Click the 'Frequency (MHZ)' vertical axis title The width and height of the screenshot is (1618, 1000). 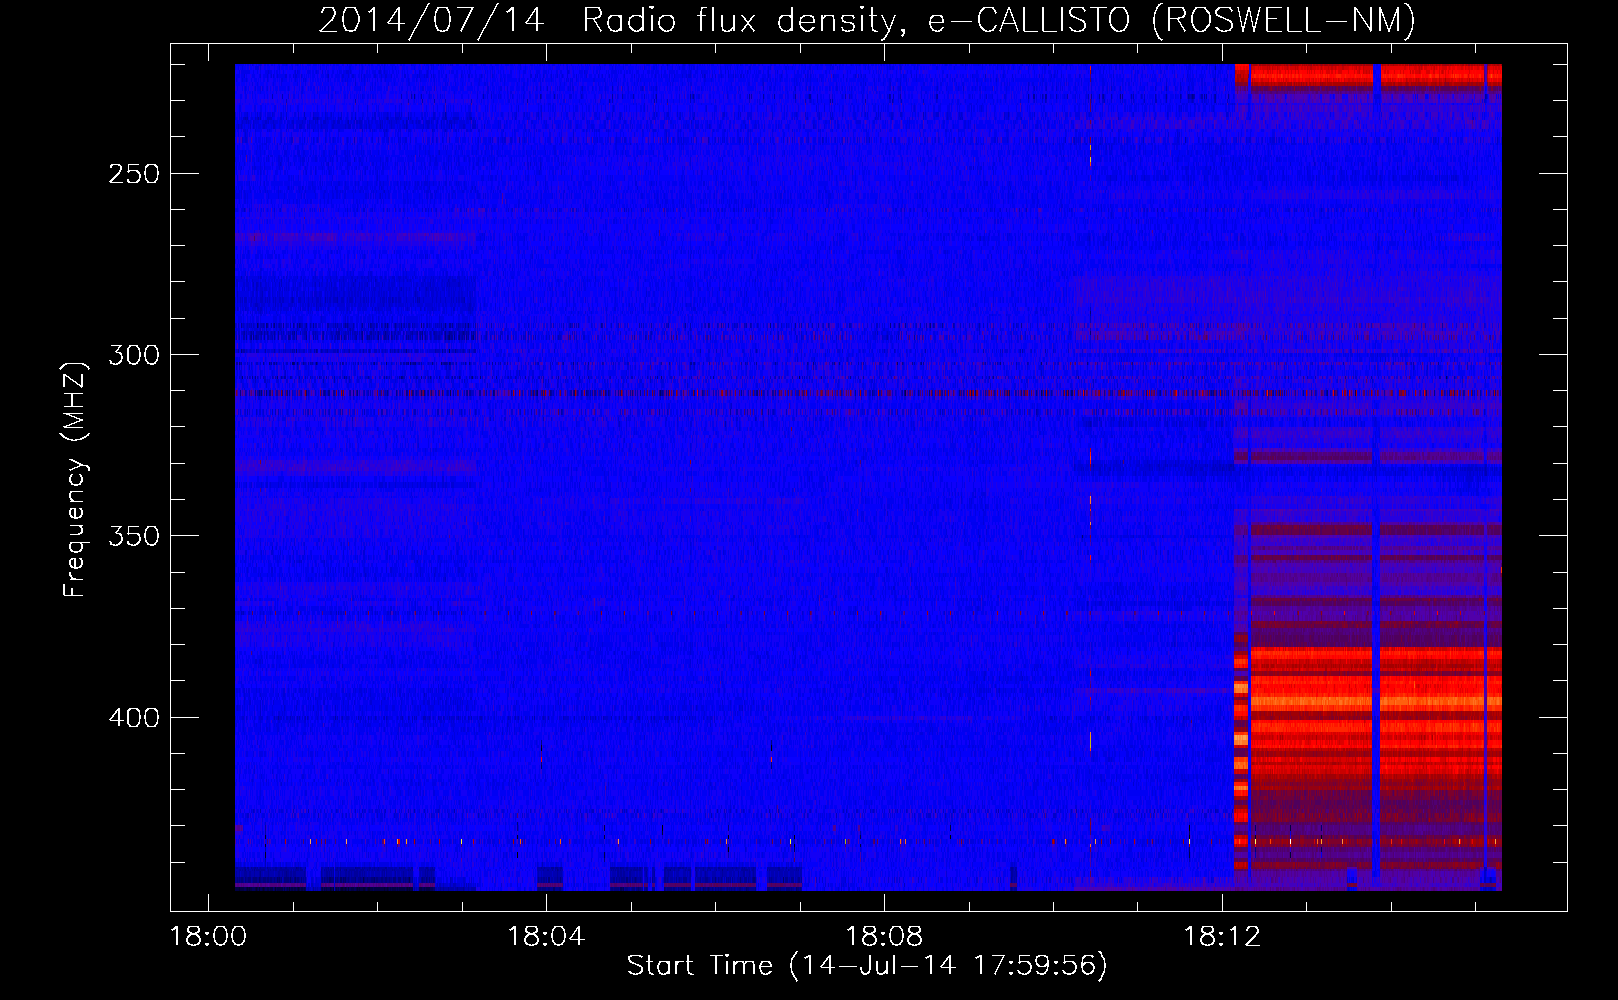[75, 480]
